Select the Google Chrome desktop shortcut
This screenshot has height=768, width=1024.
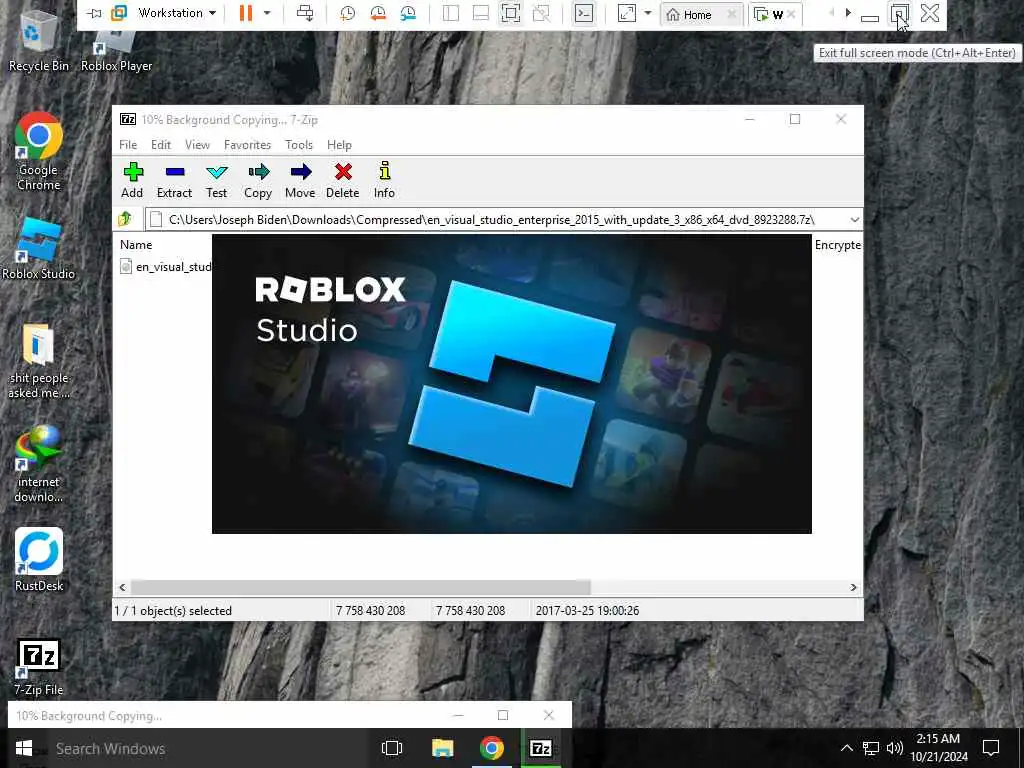coord(38,152)
